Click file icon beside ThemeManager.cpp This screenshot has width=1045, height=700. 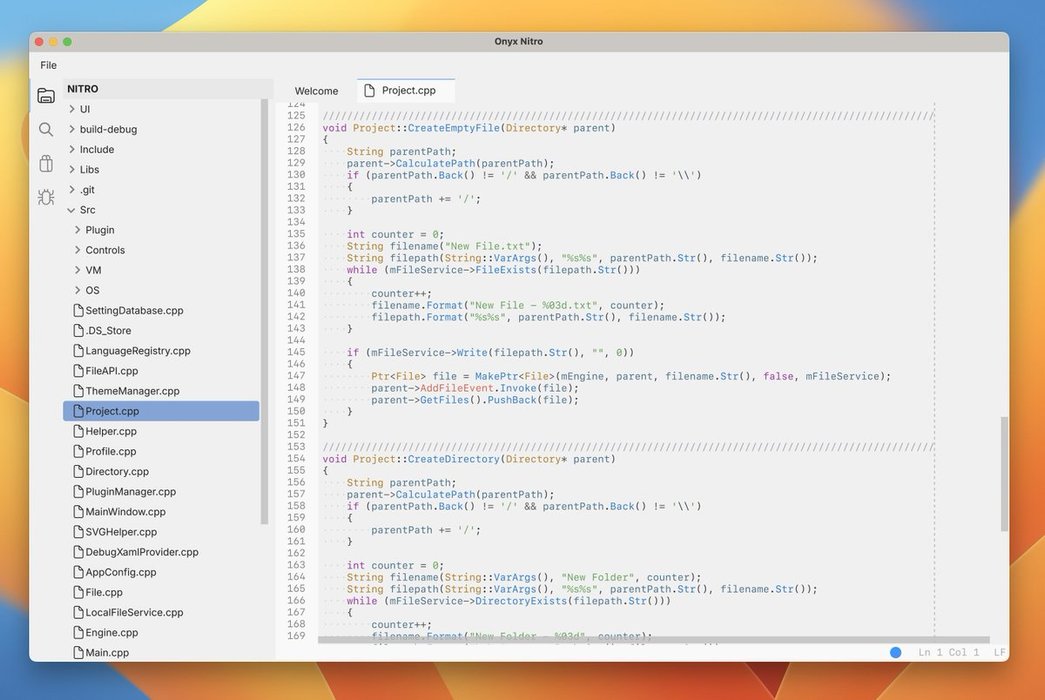click(x=78, y=391)
